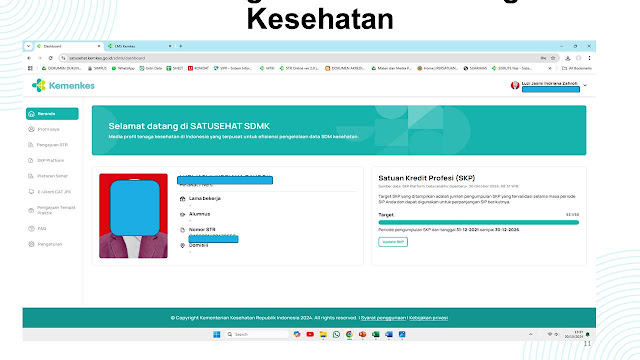Open E-Ukom CAT JFK in the sidebar
640x360 pixels.
(49, 191)
